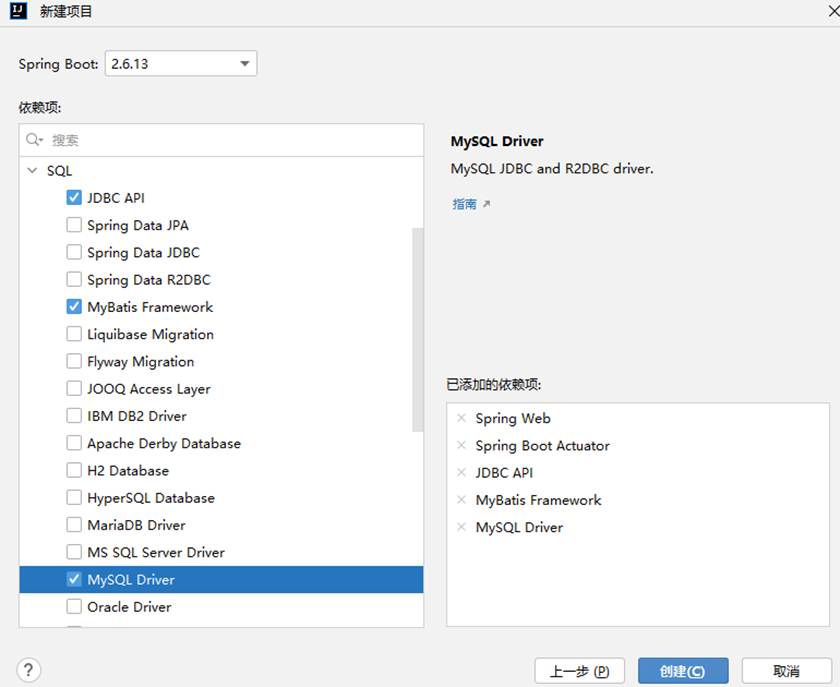The width and height of the screenshot is (840, 687).
Task: Select the H2 Database row text
Action: [x=128, y=471]
